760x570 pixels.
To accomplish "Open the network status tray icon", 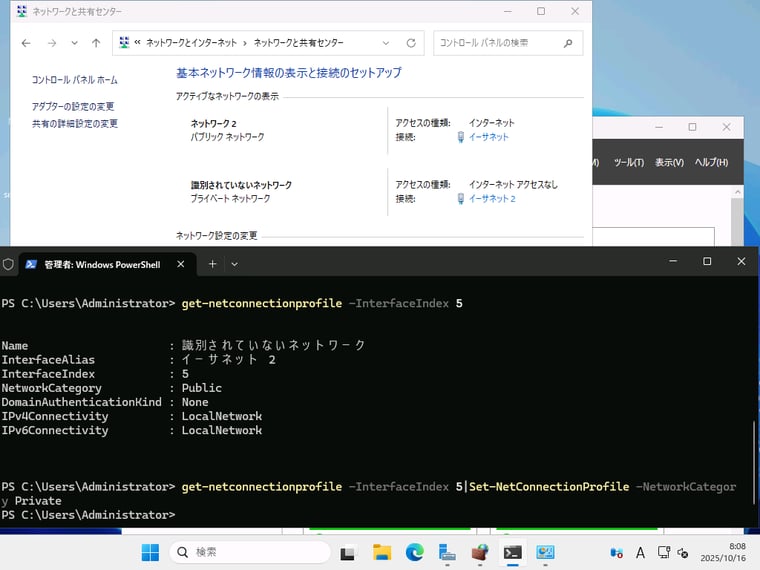I will click(664, 553).
